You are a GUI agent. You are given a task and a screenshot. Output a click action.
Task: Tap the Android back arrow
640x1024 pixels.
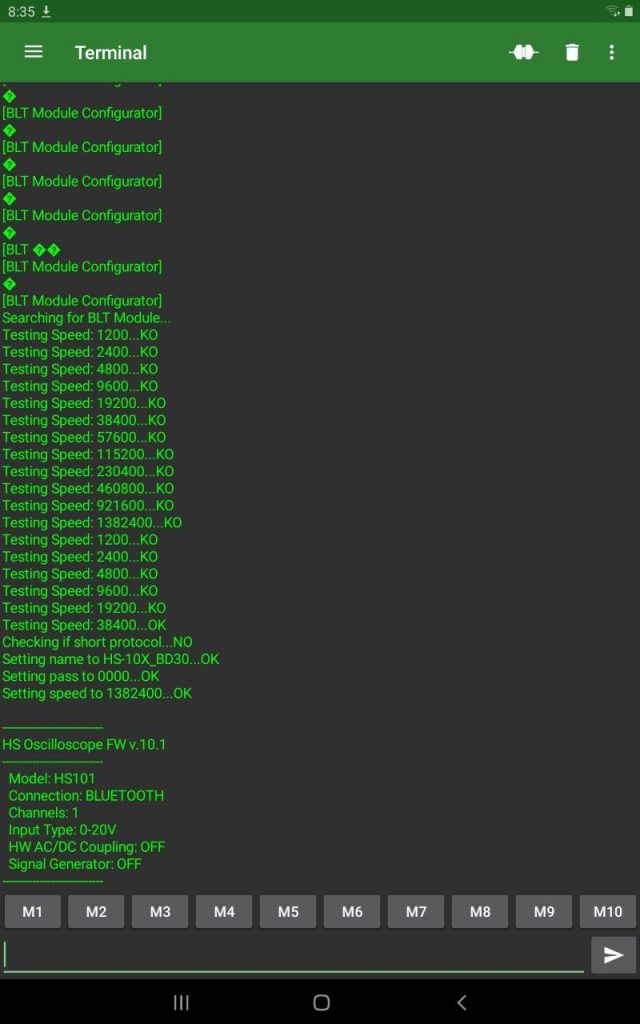462,1002
